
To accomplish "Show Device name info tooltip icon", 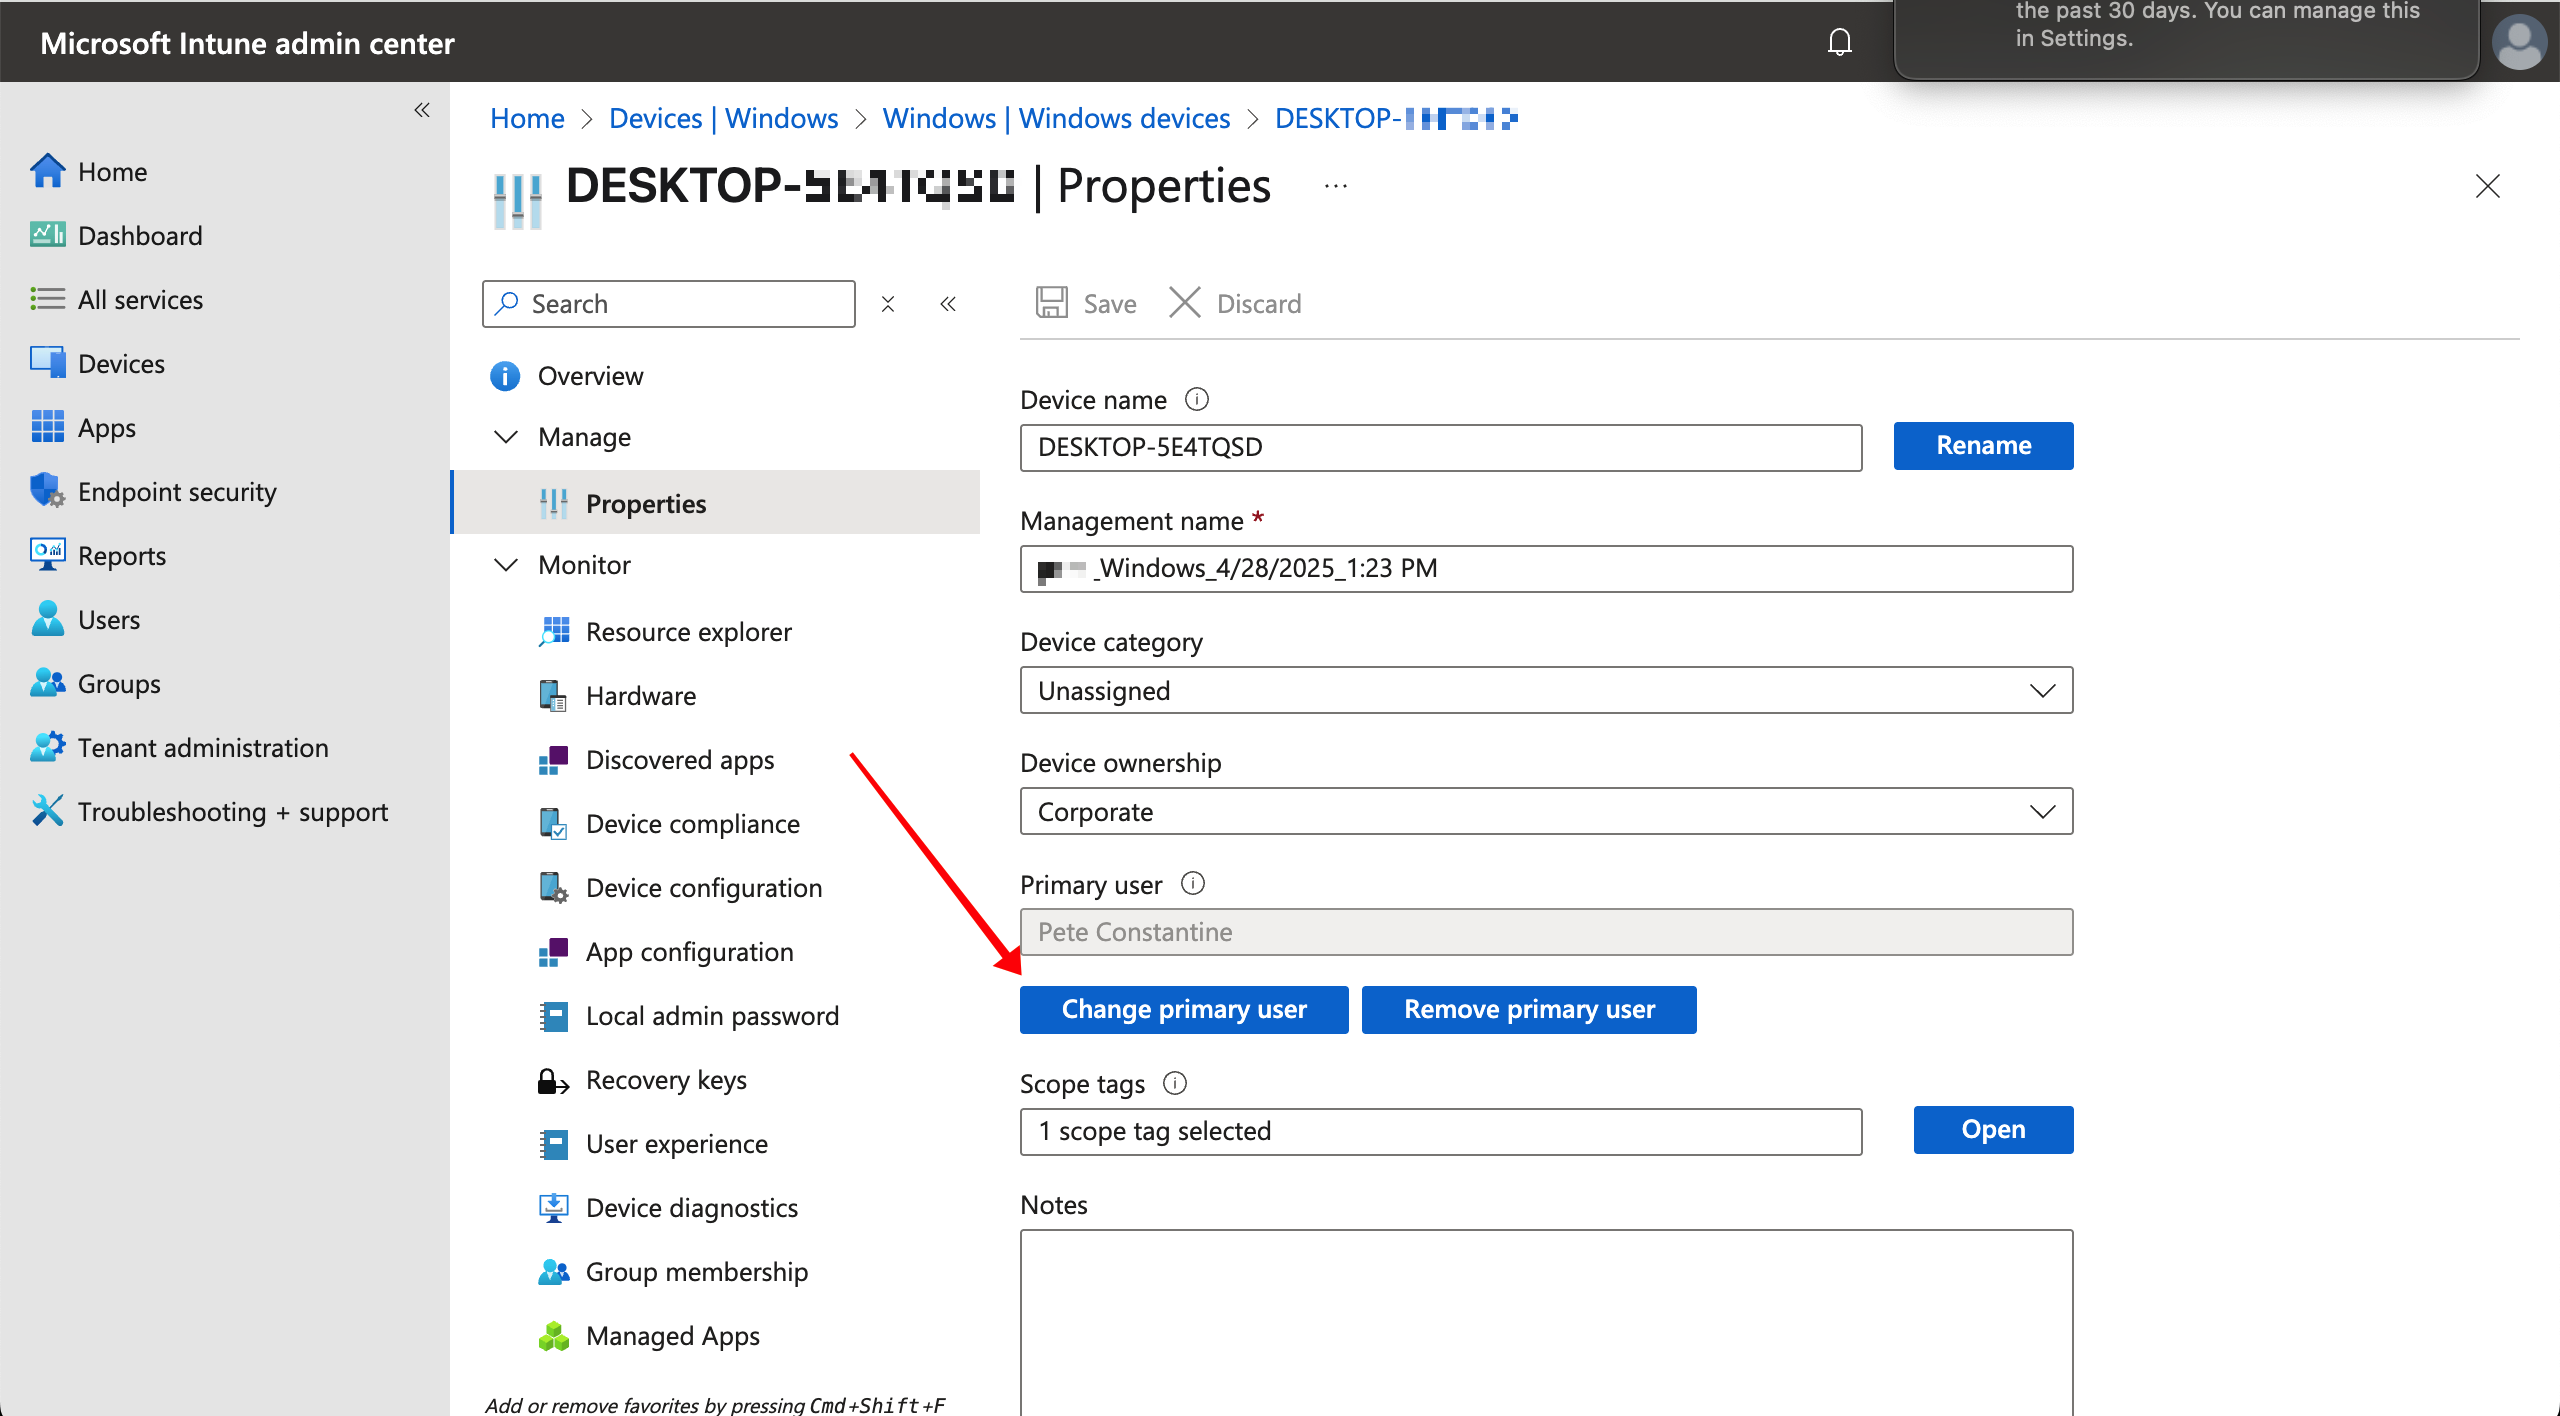I will click(1197, 399).
